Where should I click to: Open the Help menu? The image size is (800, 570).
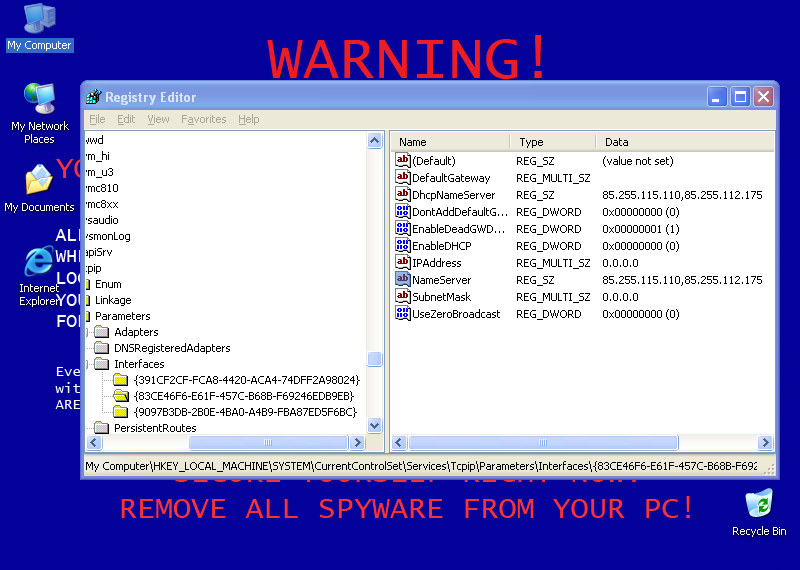pos(248,119)
